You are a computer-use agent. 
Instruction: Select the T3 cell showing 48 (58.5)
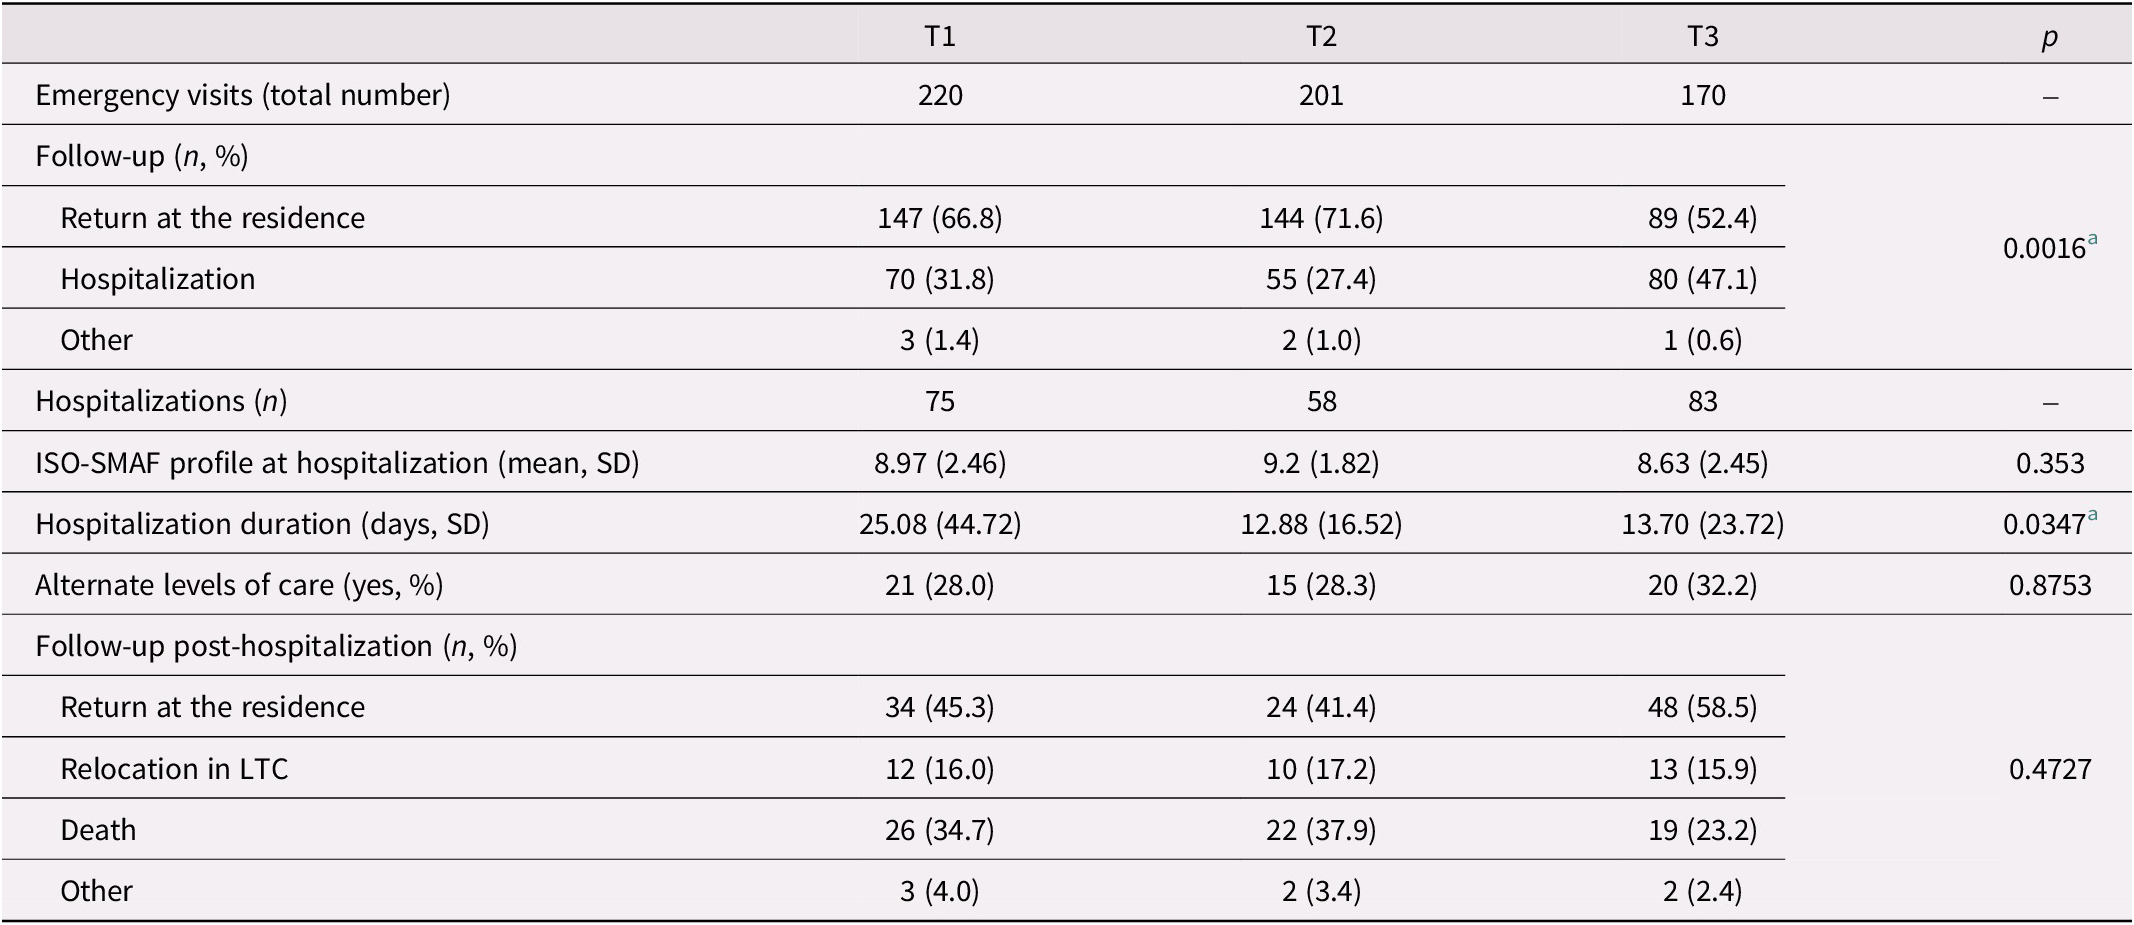click(x=1702, y=707)
